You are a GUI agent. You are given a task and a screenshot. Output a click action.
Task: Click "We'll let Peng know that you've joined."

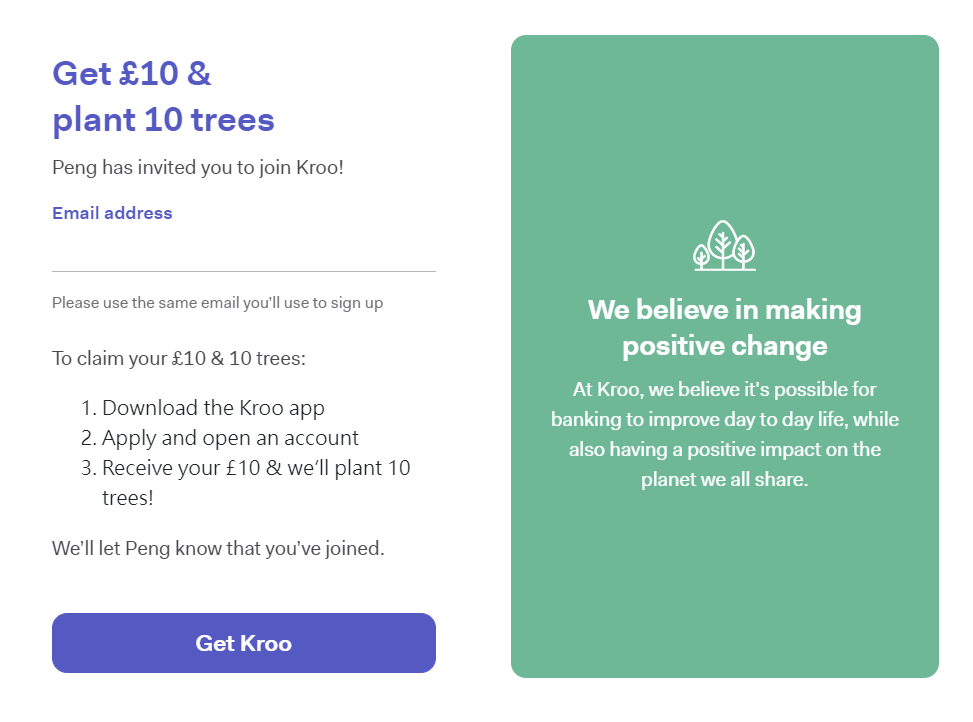[218, 548]
